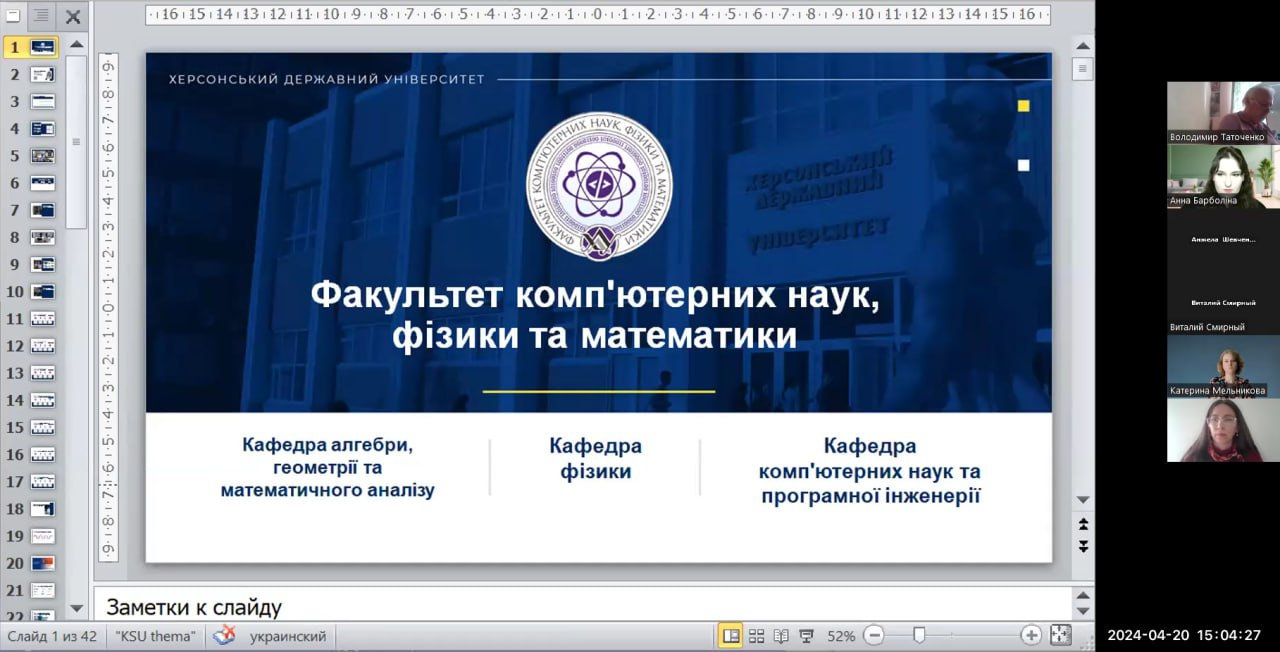This screenshot has width=1280, height=652.
Task: Click the horizontal ruler above the slide
Action: point(597,15)
